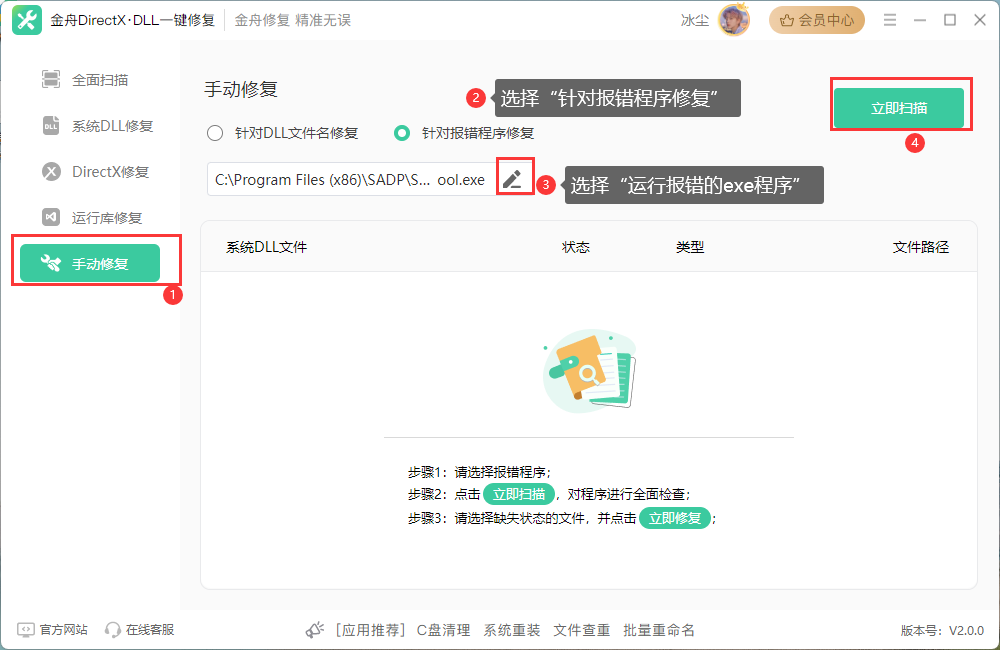The height and width of the screenshot is (650, 1000).
Task: Click the 系统DLL文件 column header
Action: (267, 247)
